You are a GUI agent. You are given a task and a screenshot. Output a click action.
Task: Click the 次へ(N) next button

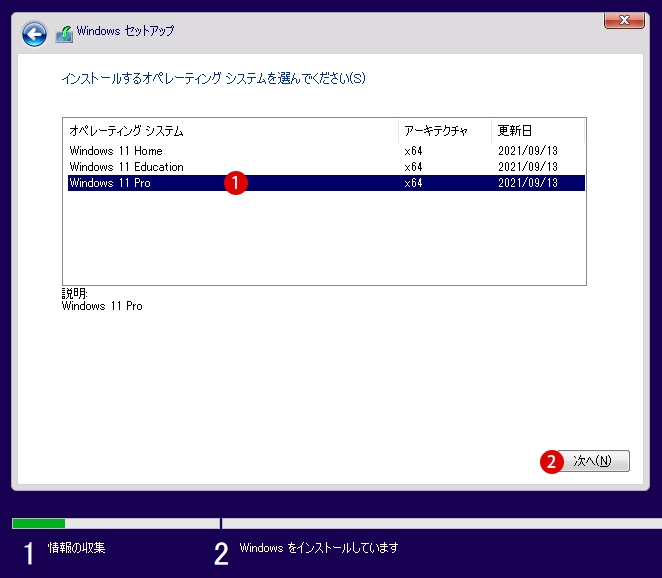(593, 461)
